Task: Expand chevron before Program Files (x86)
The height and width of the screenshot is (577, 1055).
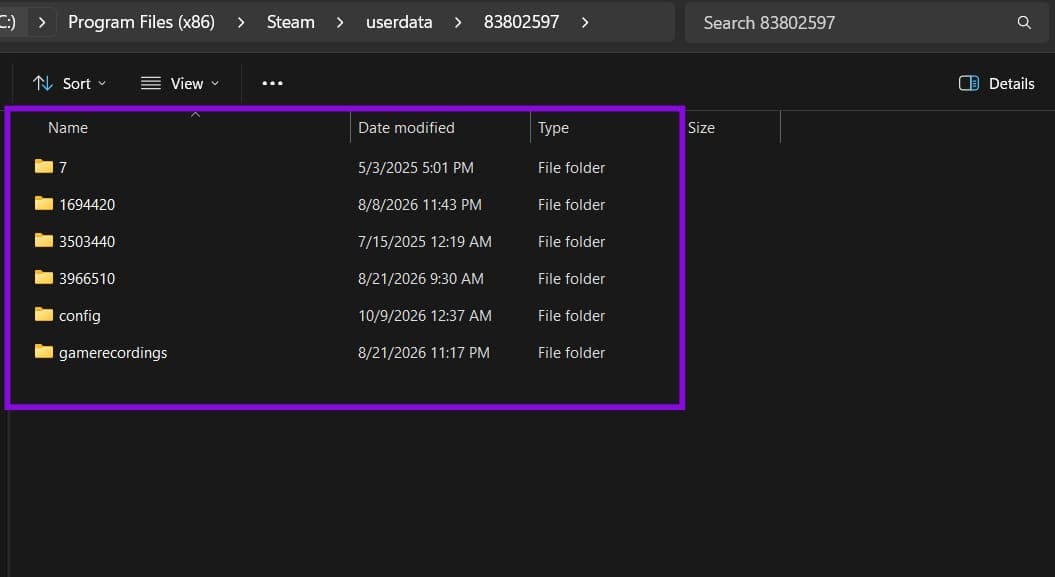Action: click(42, 22)
